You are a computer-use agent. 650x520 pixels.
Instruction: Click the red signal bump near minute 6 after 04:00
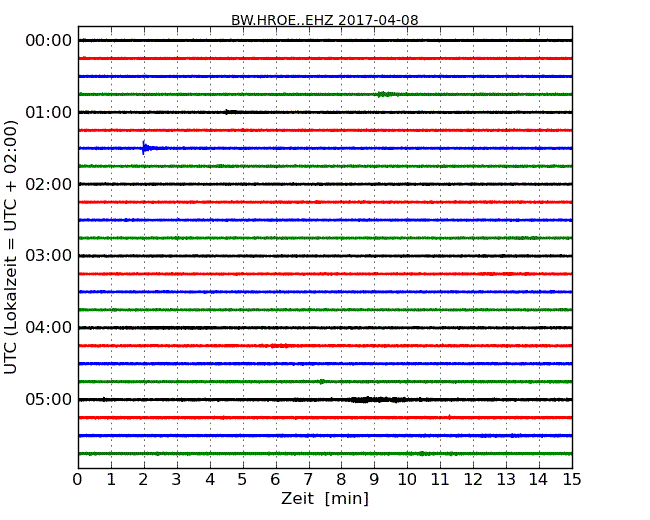[x=281, y=345]
